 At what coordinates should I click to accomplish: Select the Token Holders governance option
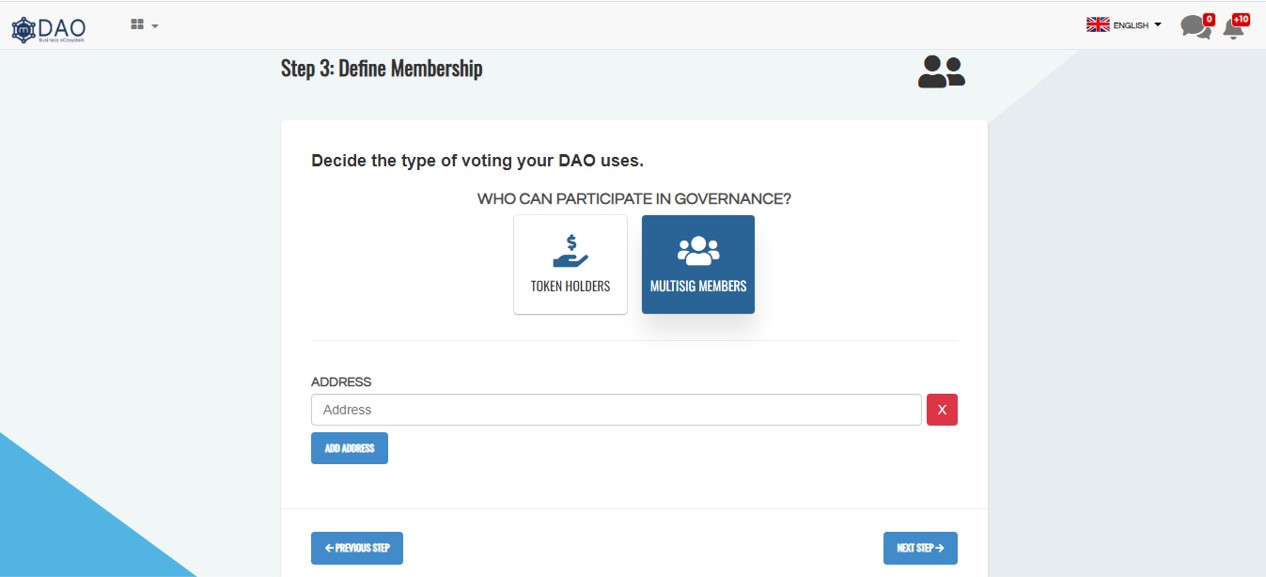click(x=570, y=265)
